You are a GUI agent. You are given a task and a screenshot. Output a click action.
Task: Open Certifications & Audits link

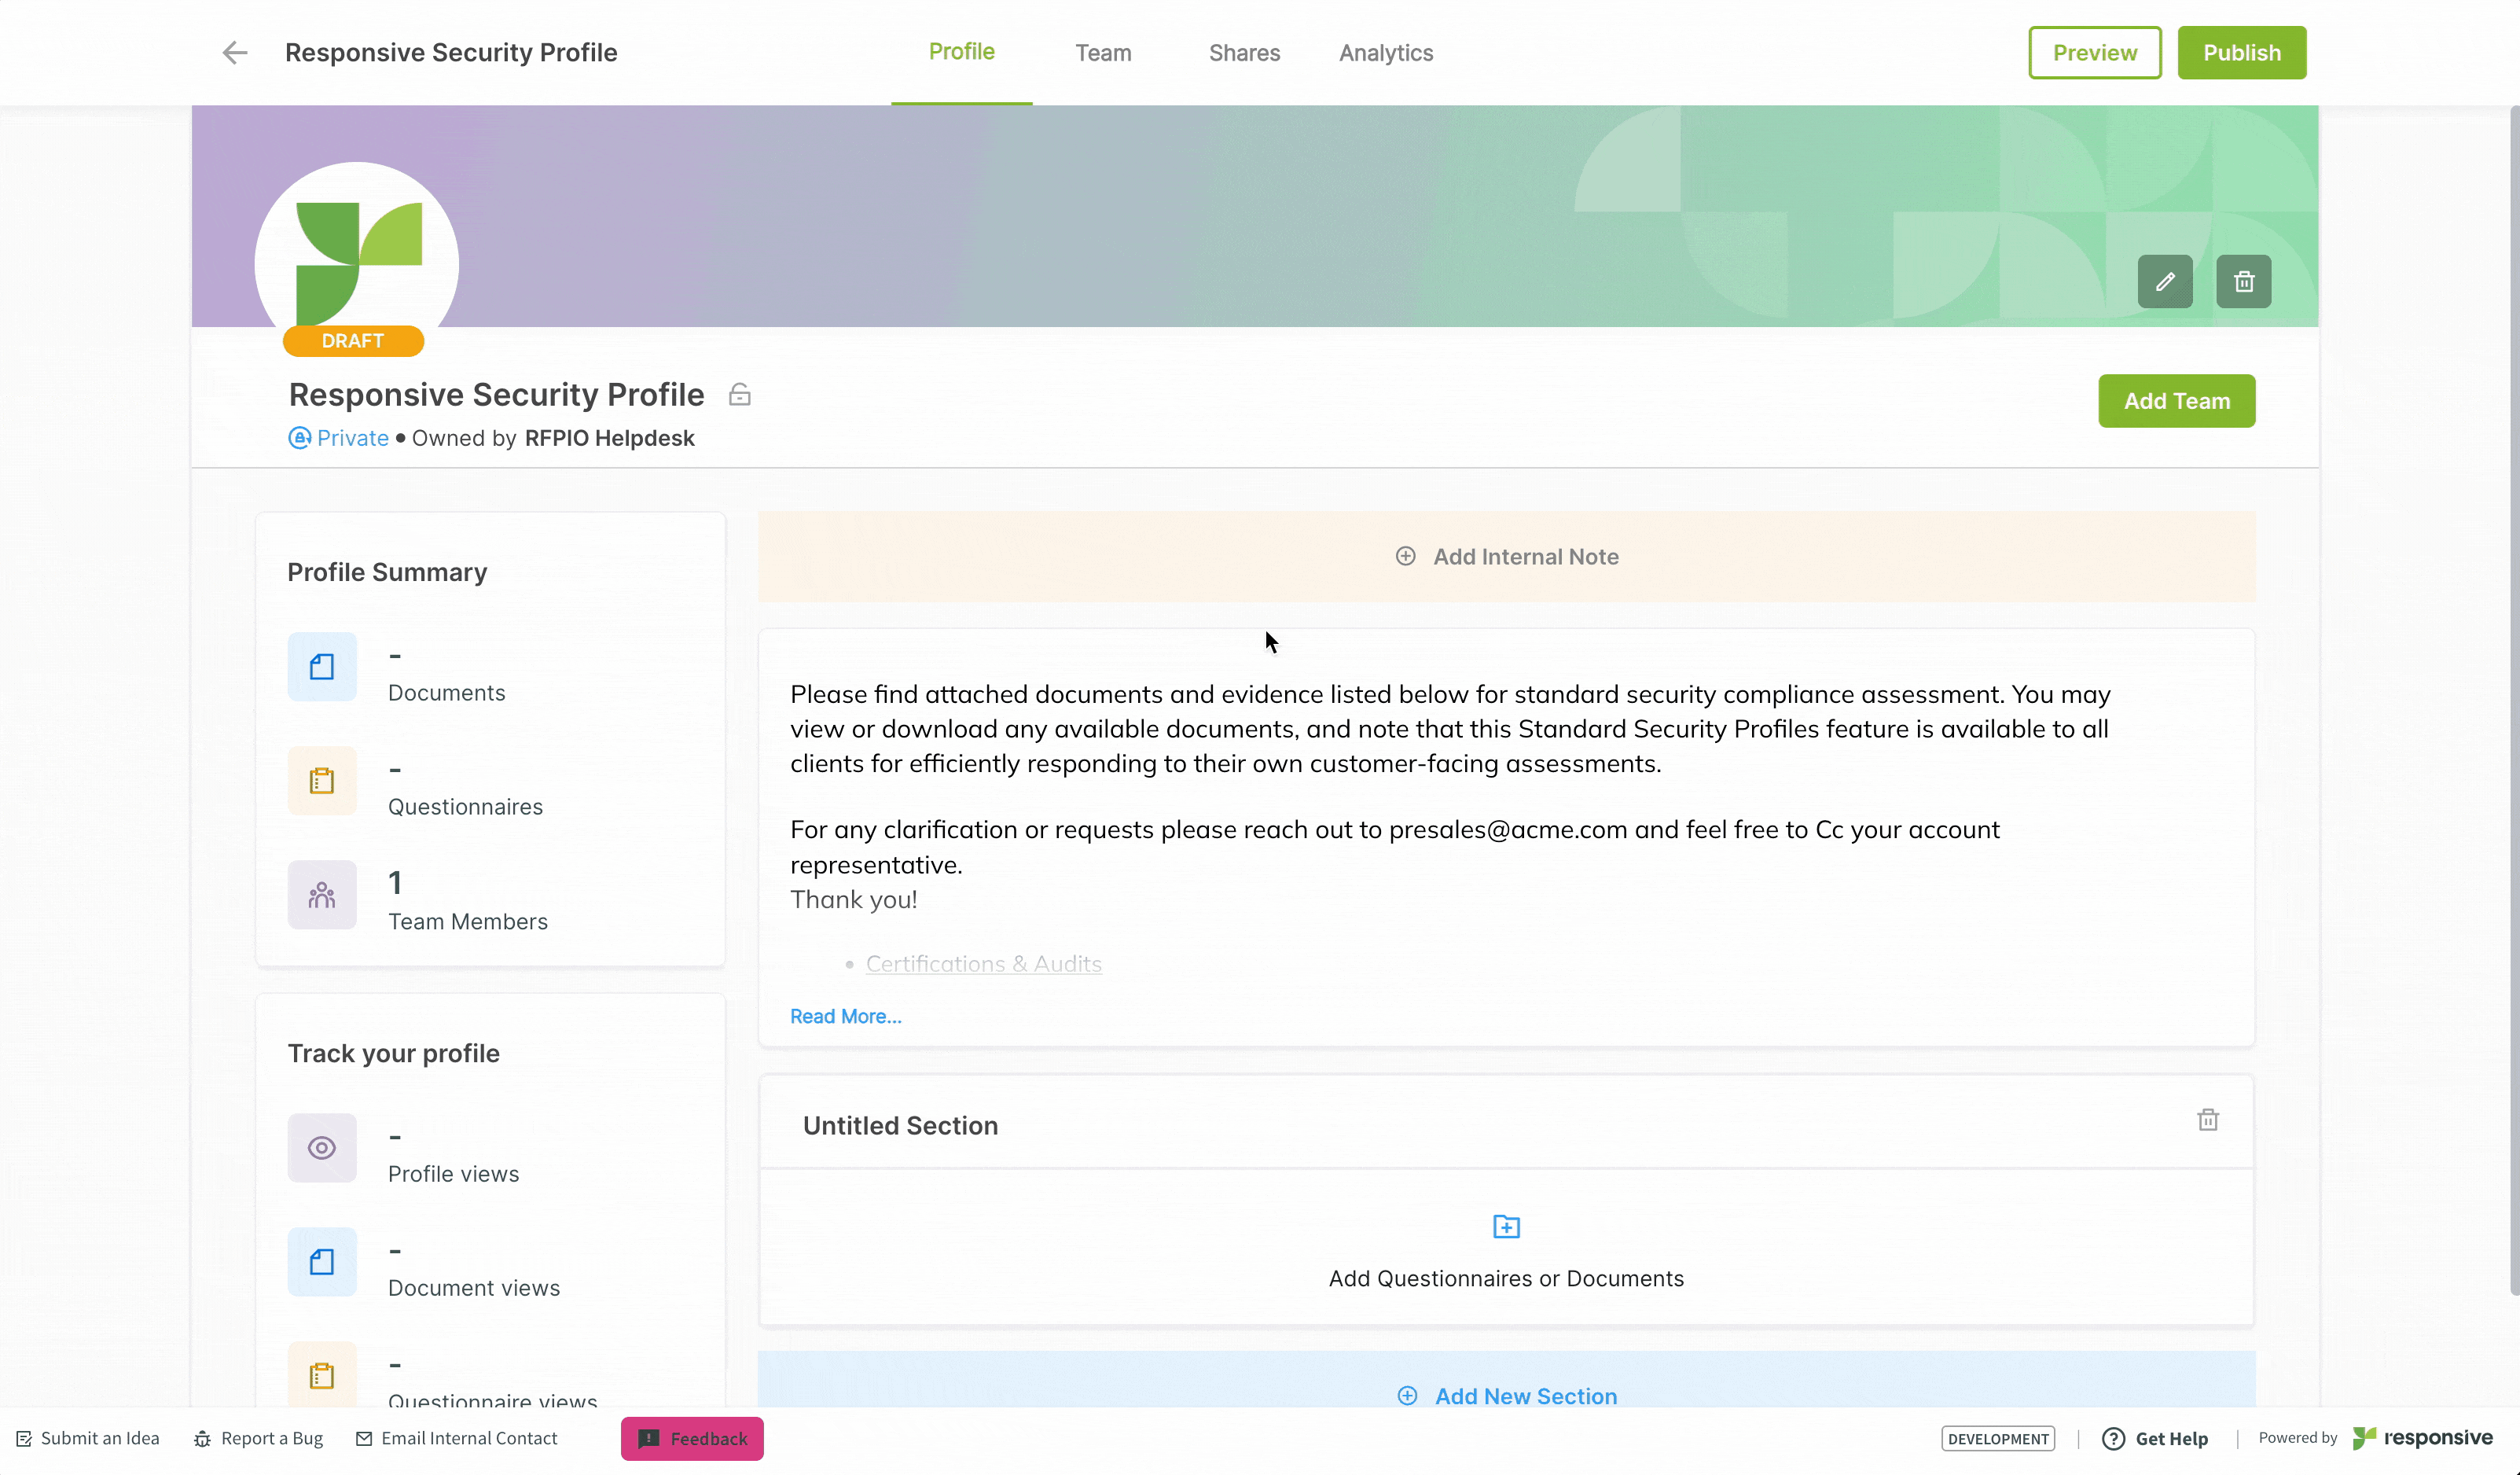coord(983,964)
